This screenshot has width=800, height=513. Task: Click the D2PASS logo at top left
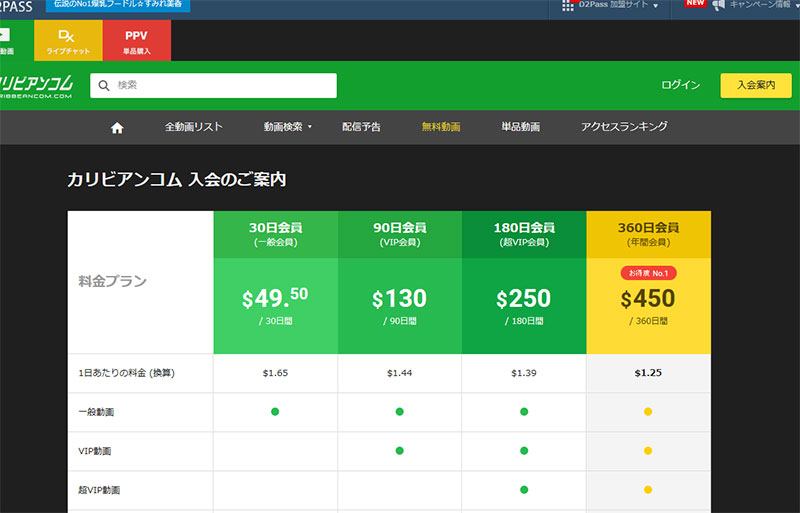point(16,6)
